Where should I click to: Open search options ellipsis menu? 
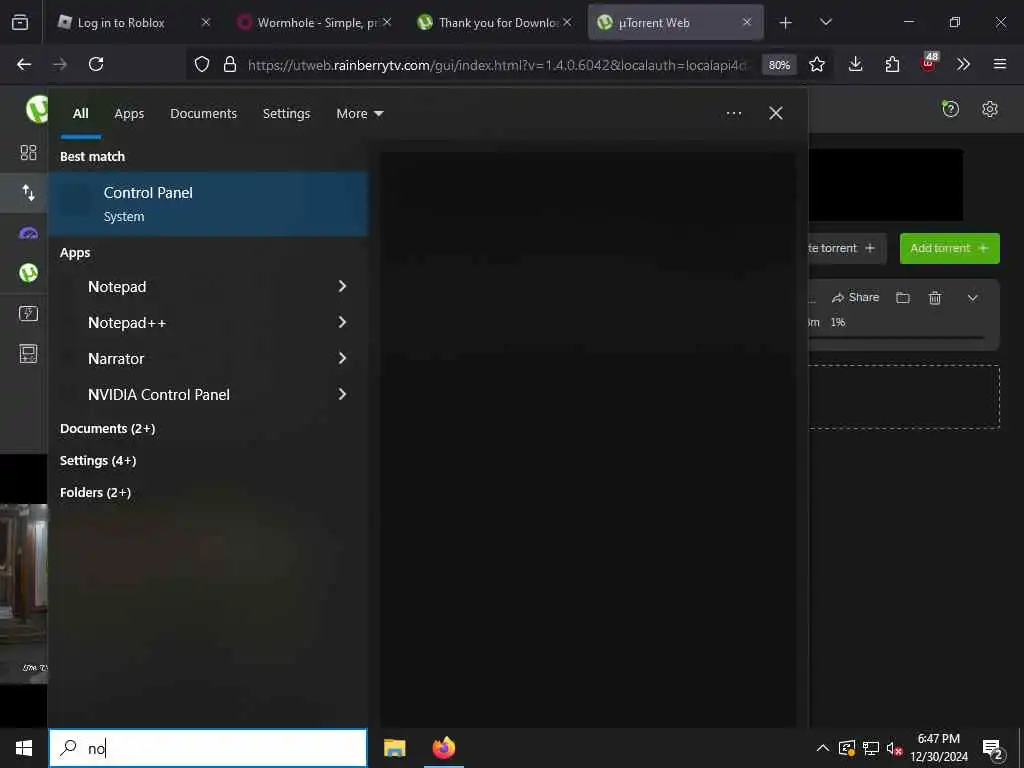(x=733, y=114)
